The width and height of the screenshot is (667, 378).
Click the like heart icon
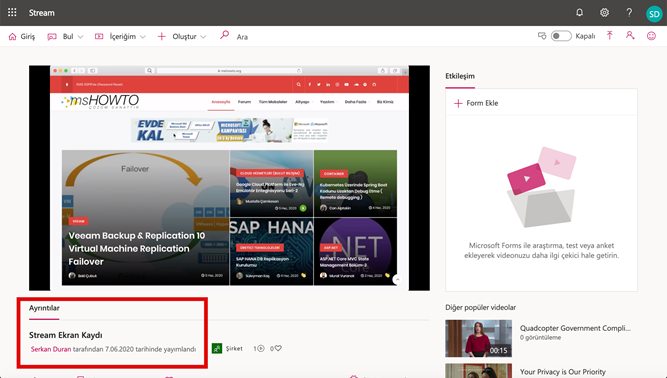(x=278, y=348)
